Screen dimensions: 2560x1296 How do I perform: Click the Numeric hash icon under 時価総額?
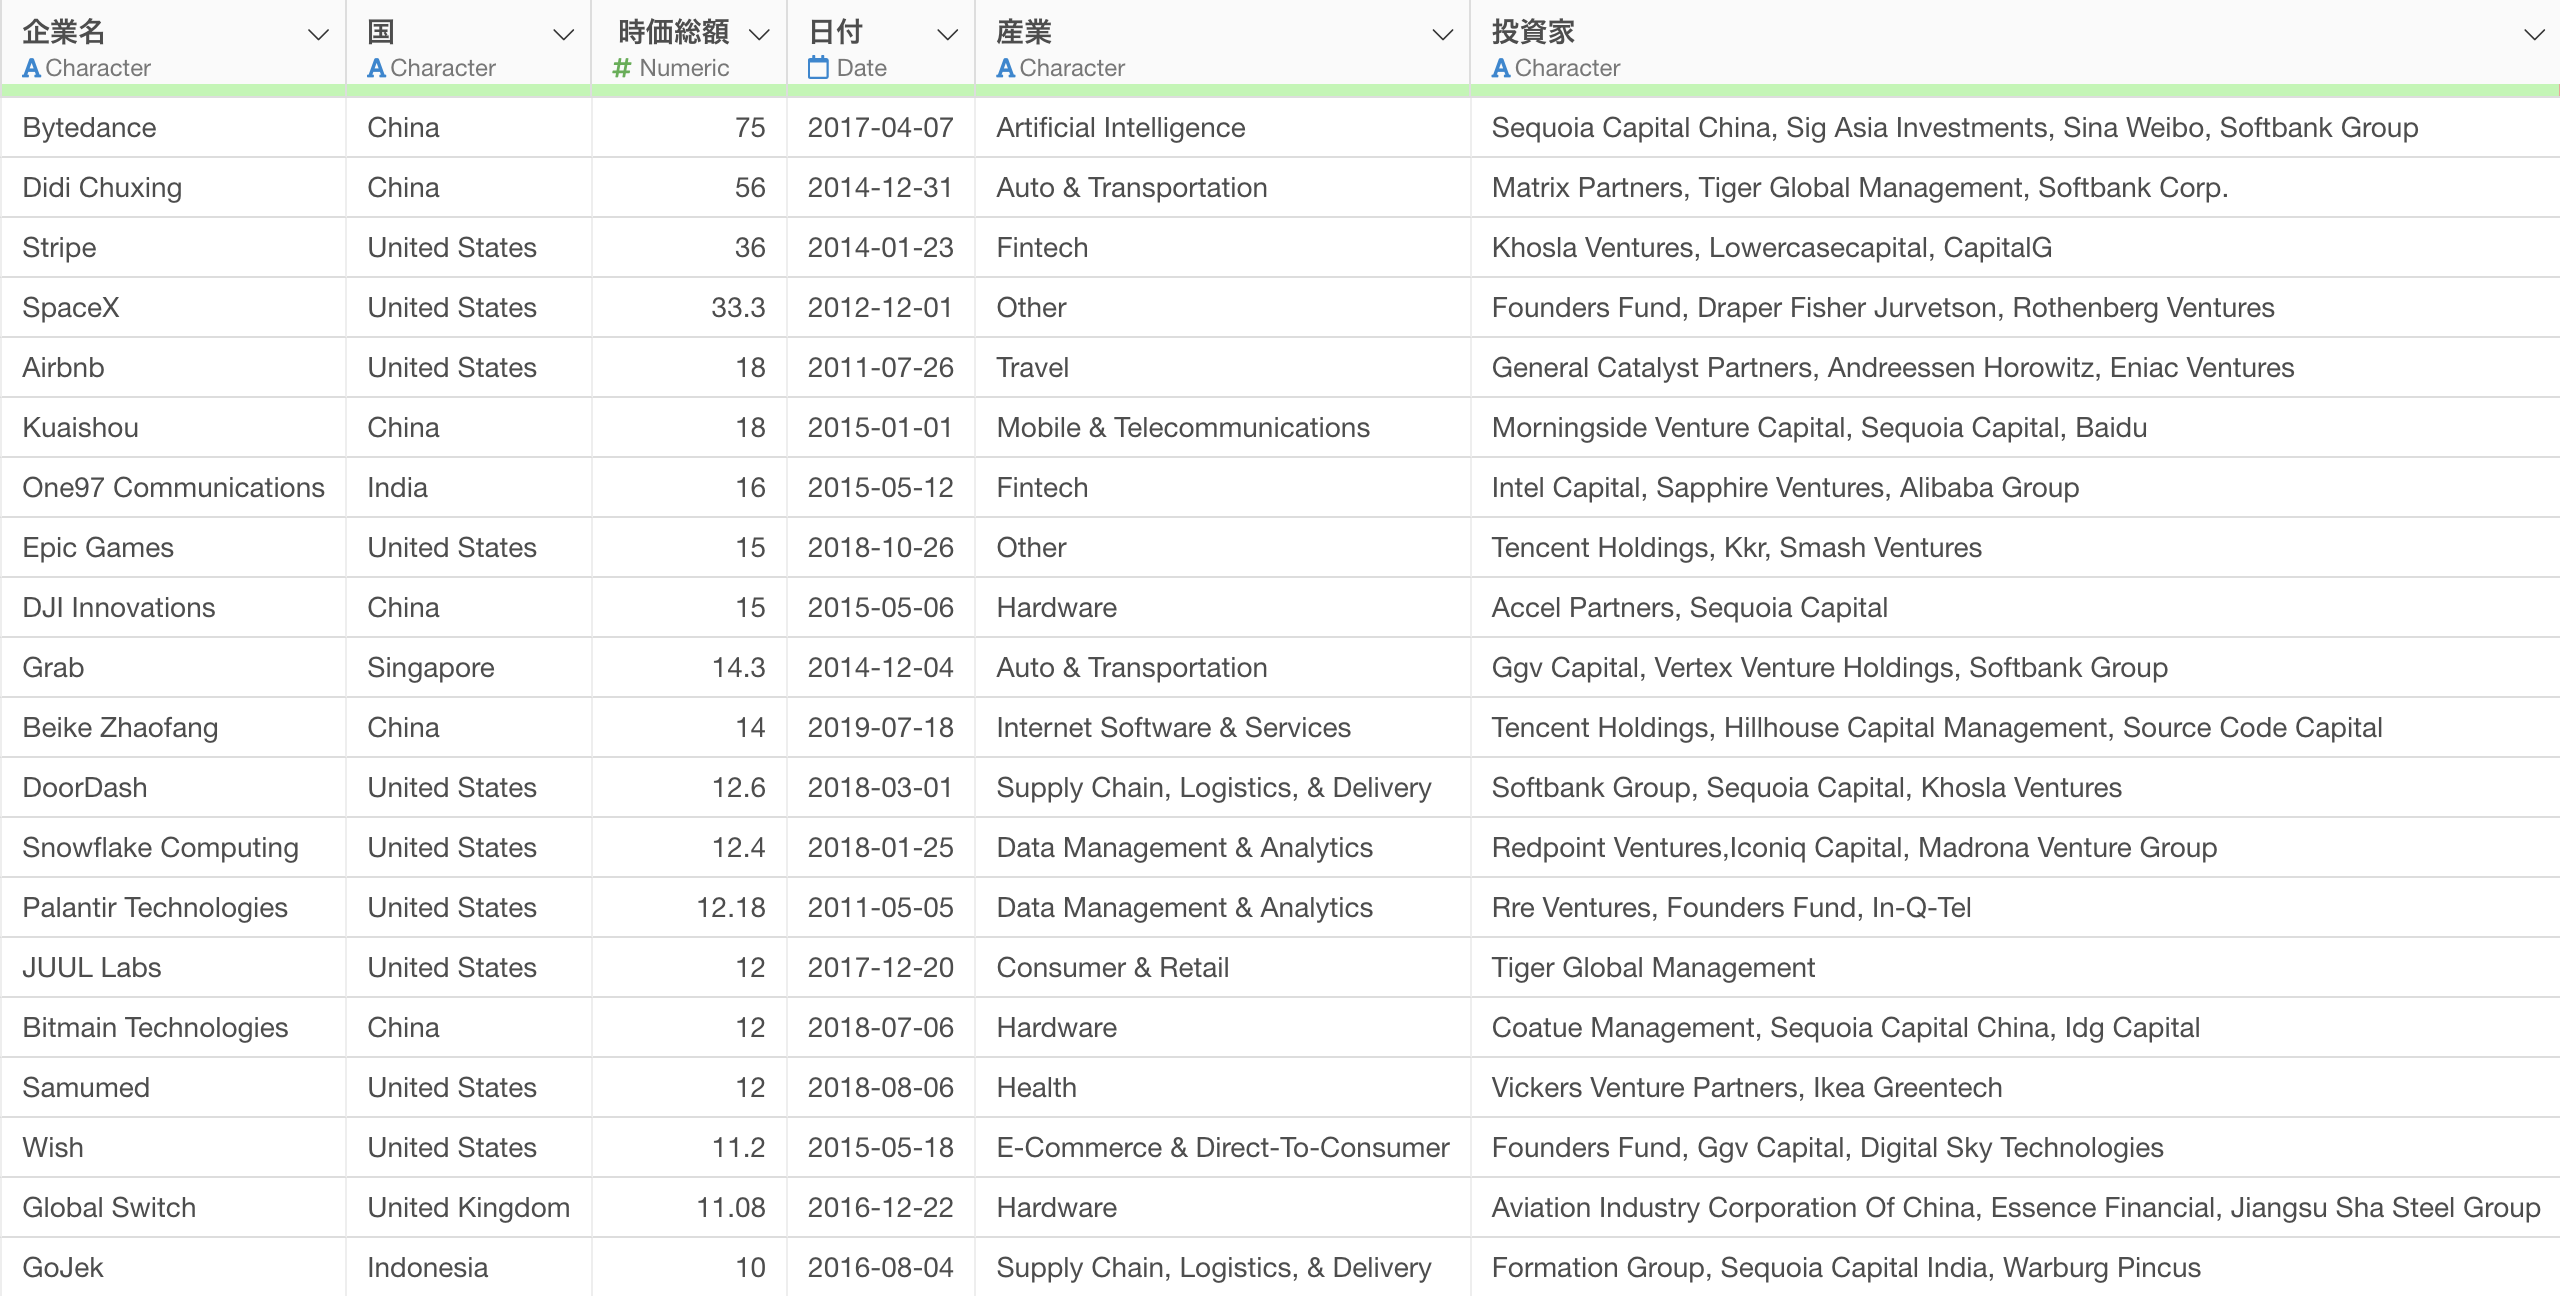pyautogui.click(x=622, y=68)
